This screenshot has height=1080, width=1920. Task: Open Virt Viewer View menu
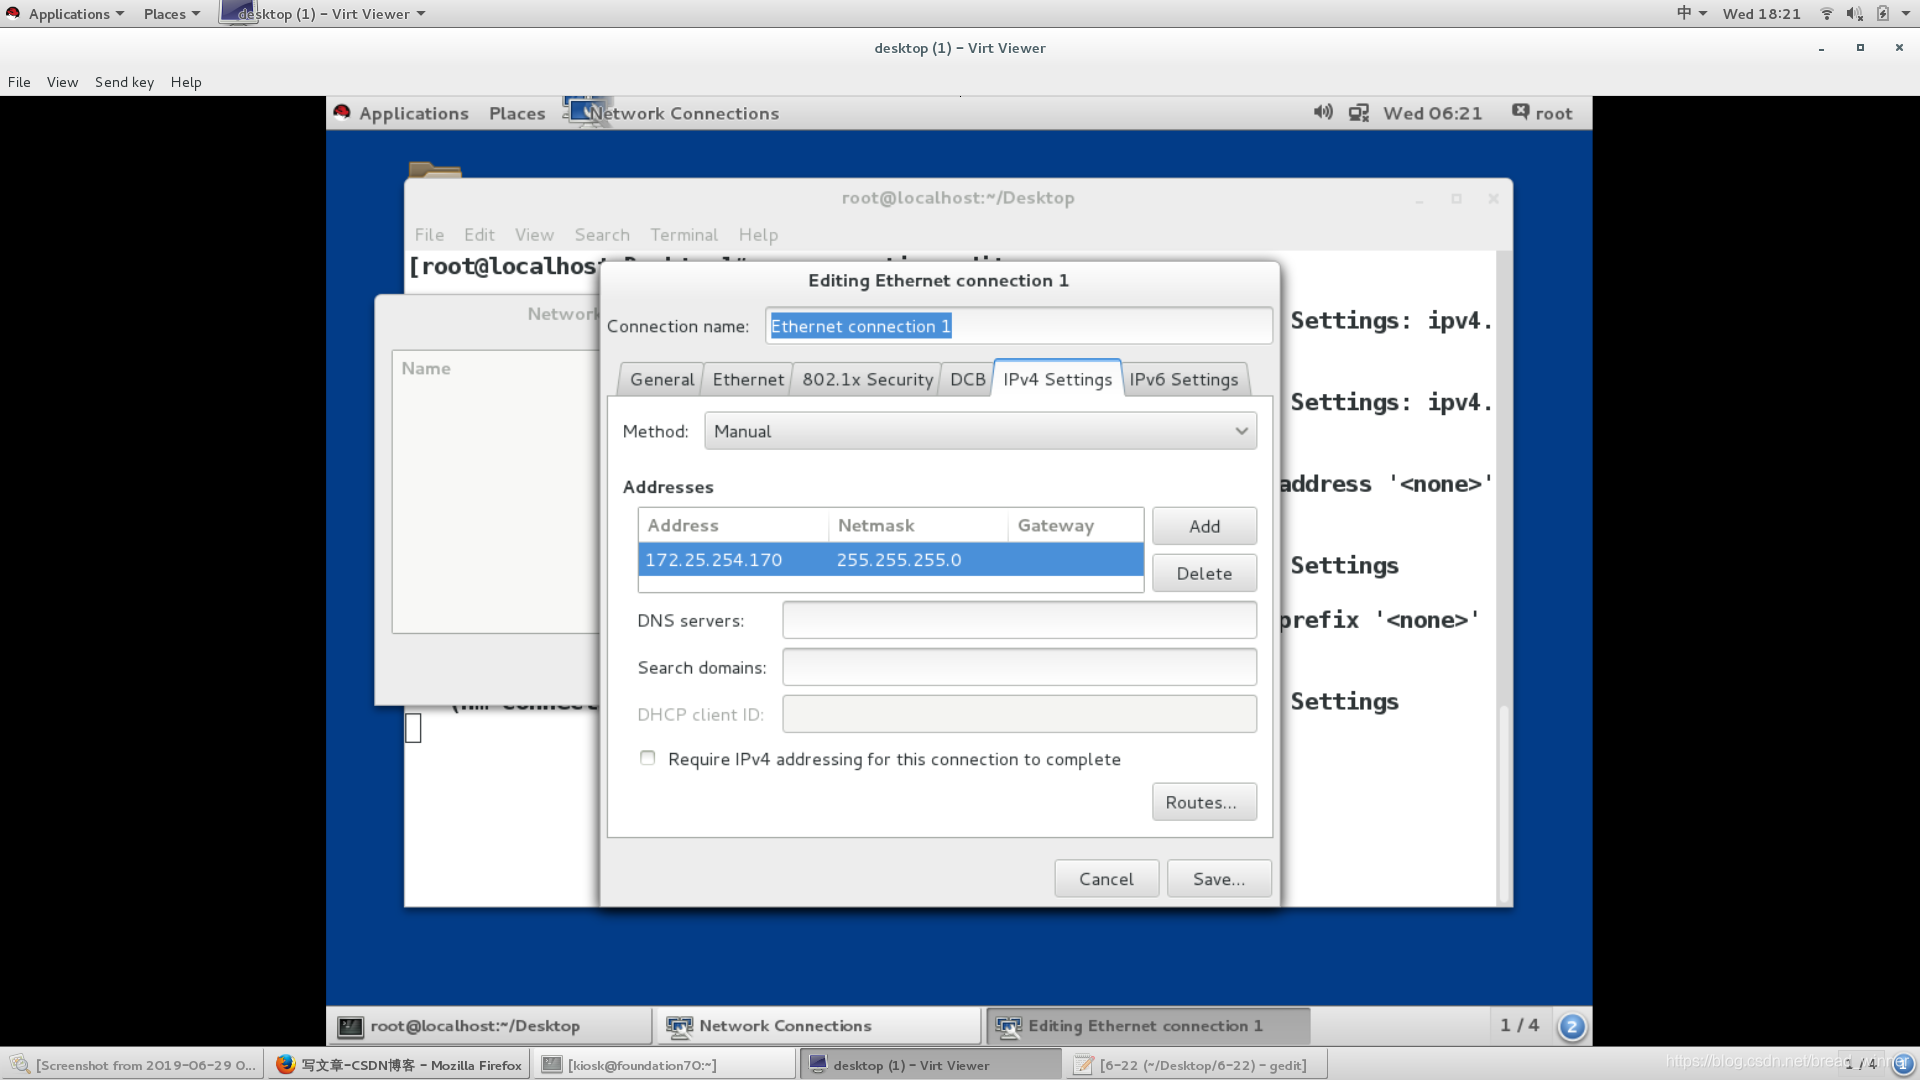click(62, 82)
